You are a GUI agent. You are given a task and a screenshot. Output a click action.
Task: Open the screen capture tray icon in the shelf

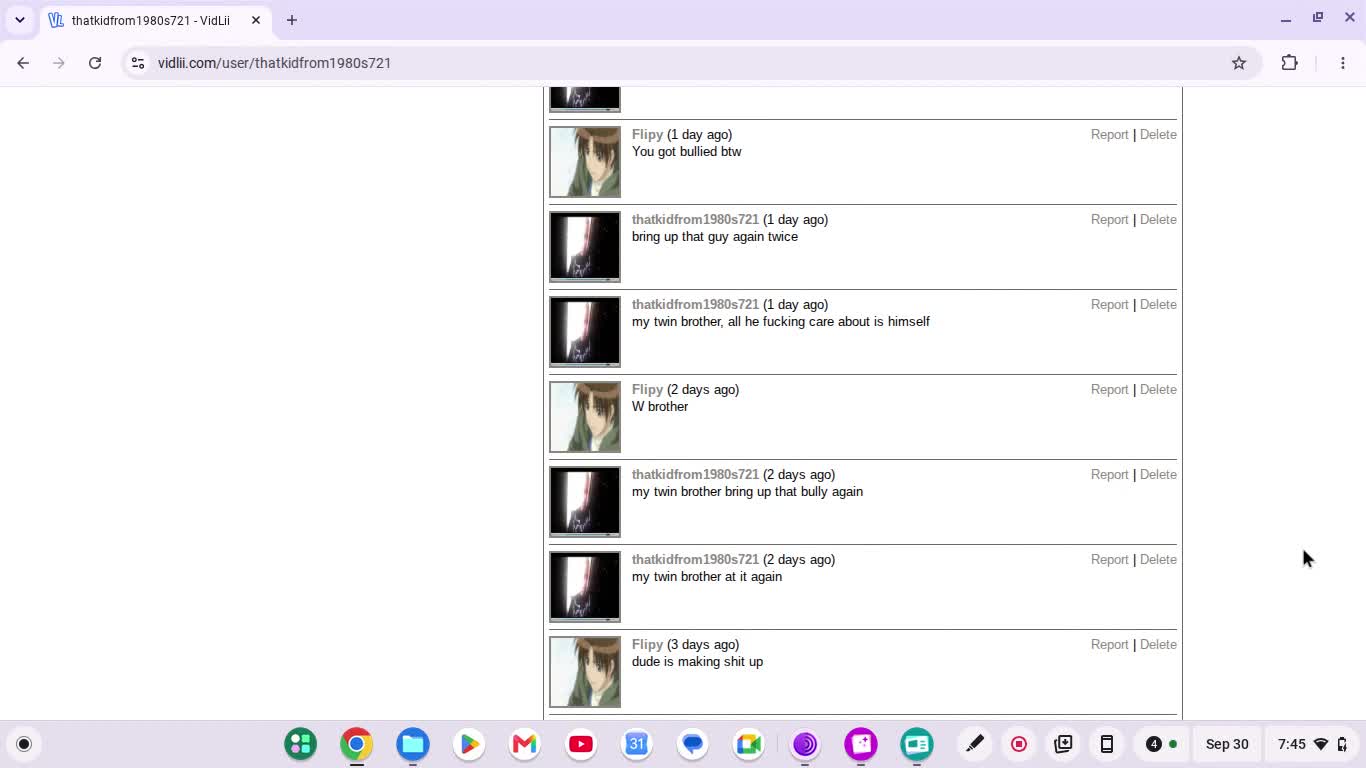point(1063,744)
